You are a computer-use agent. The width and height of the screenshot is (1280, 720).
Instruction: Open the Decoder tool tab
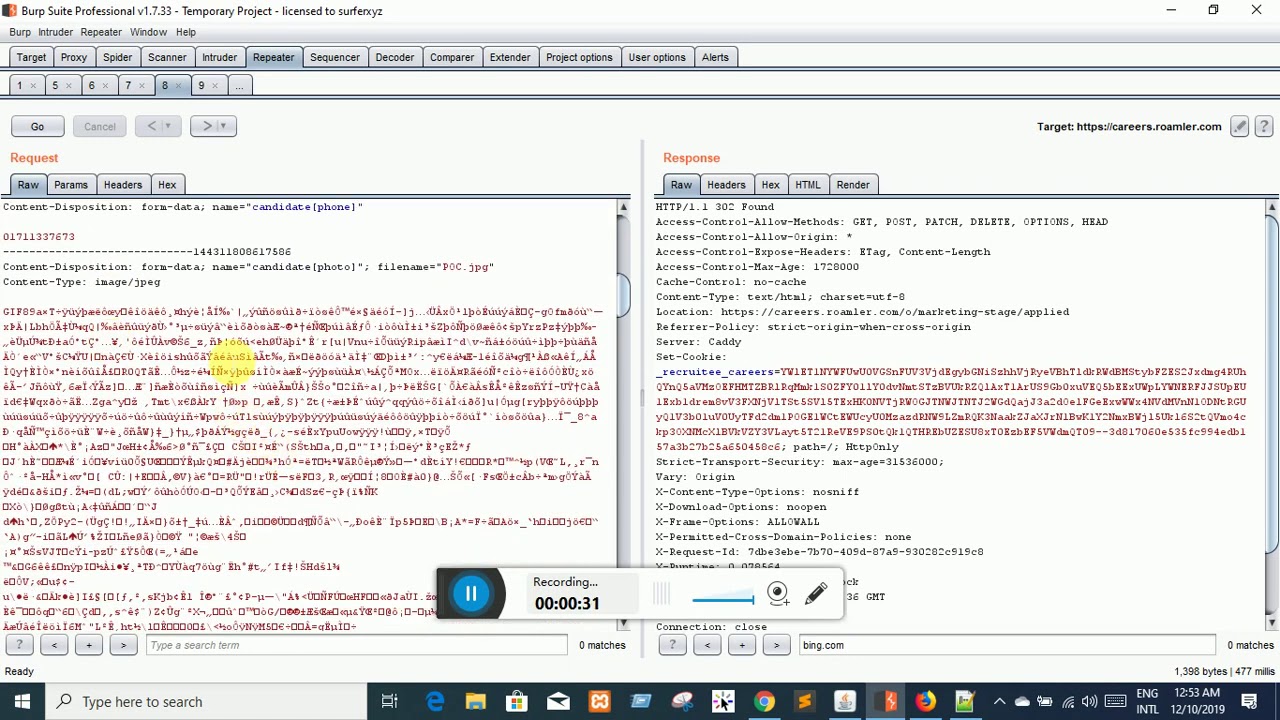point(395,57)
